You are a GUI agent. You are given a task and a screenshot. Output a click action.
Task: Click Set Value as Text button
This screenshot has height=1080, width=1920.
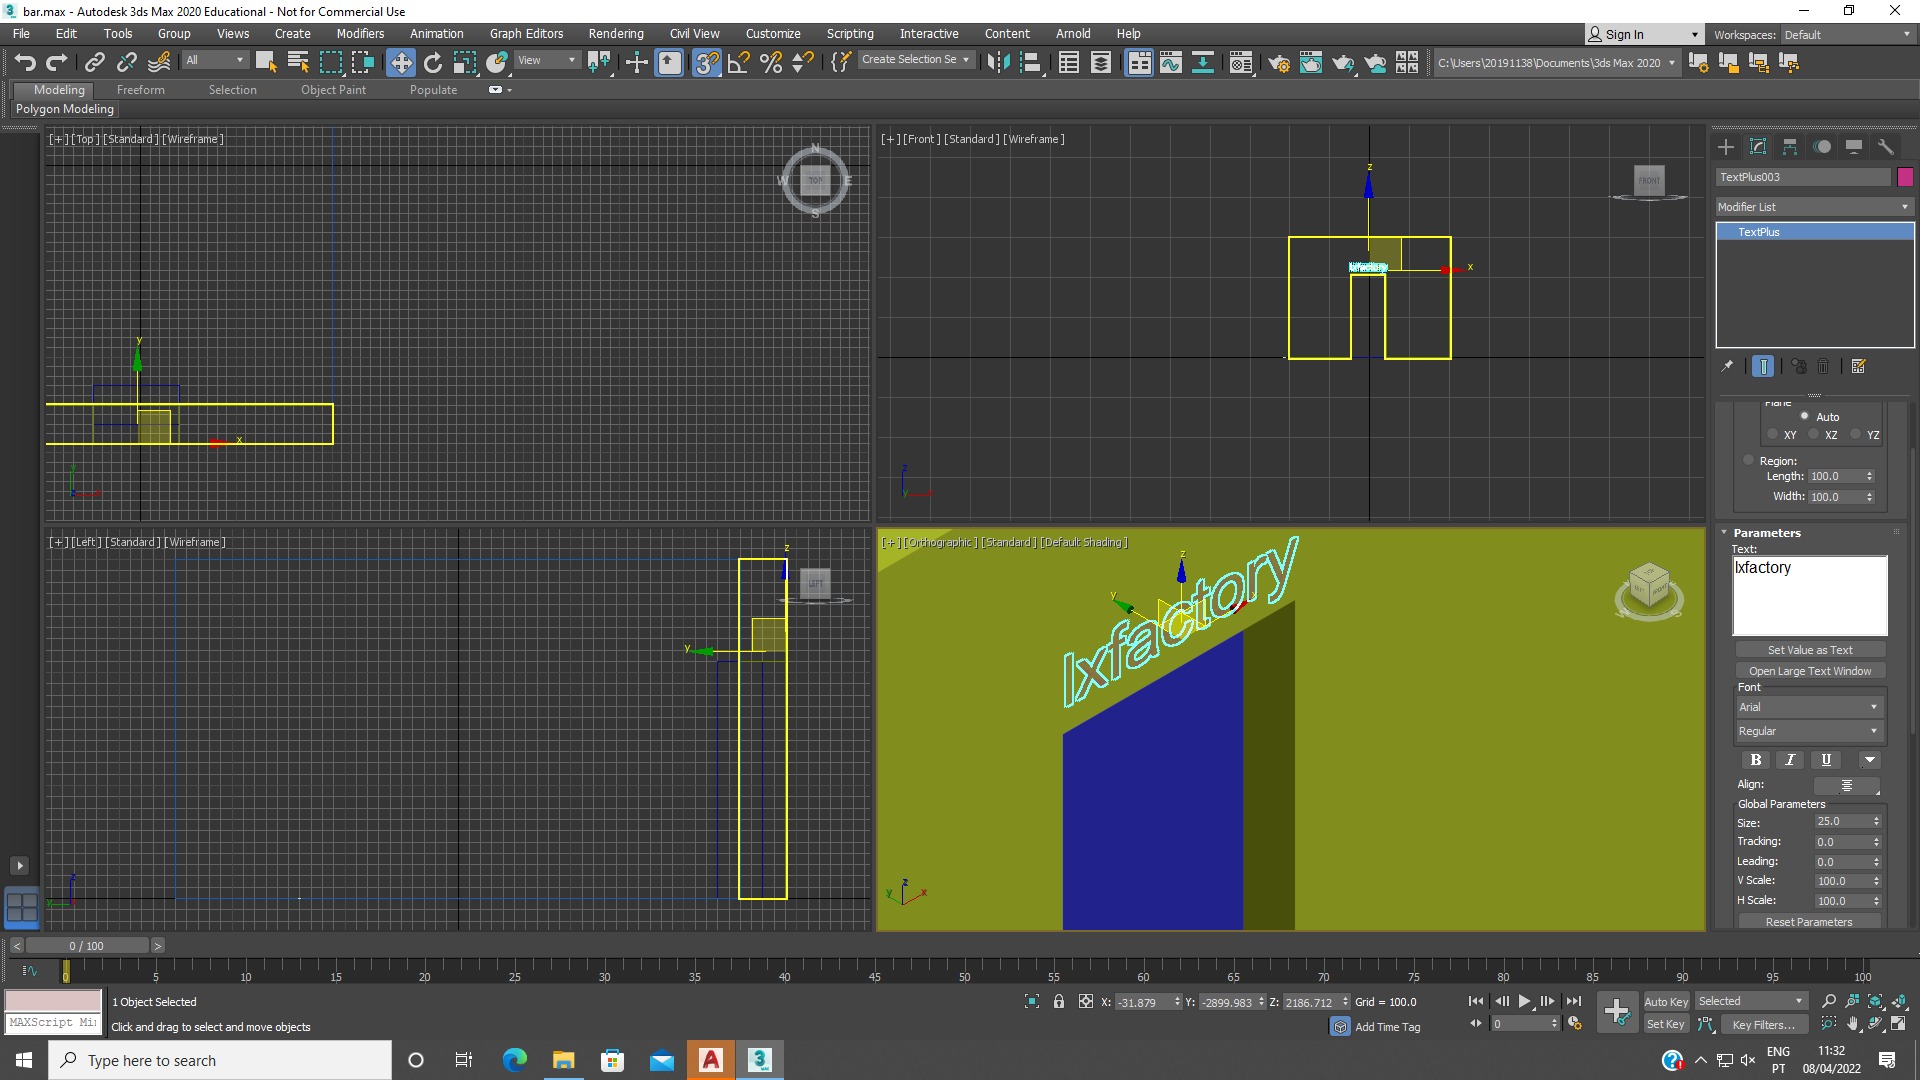tap(1809, 649)
